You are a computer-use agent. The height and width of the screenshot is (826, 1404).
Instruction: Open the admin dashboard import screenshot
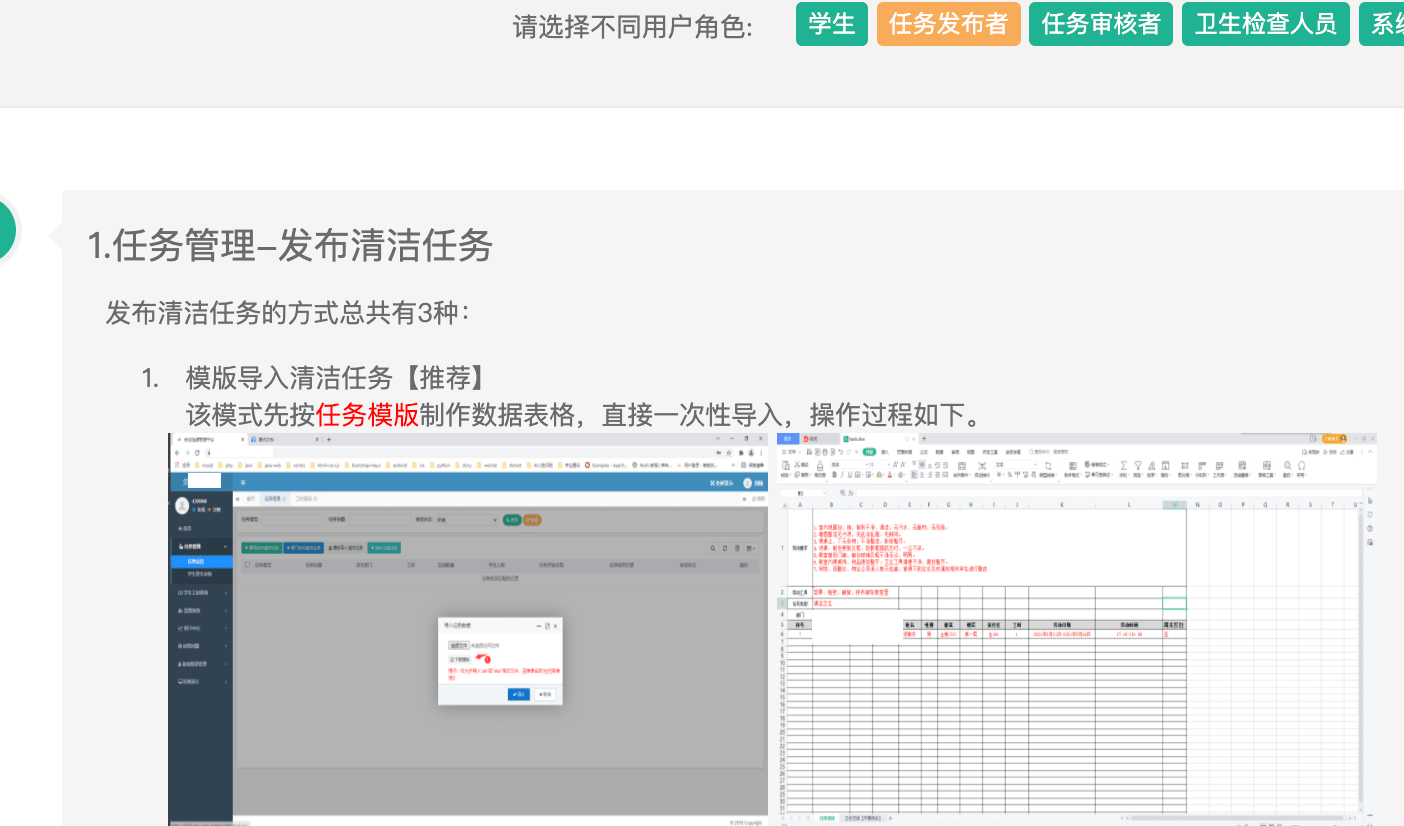469,630
